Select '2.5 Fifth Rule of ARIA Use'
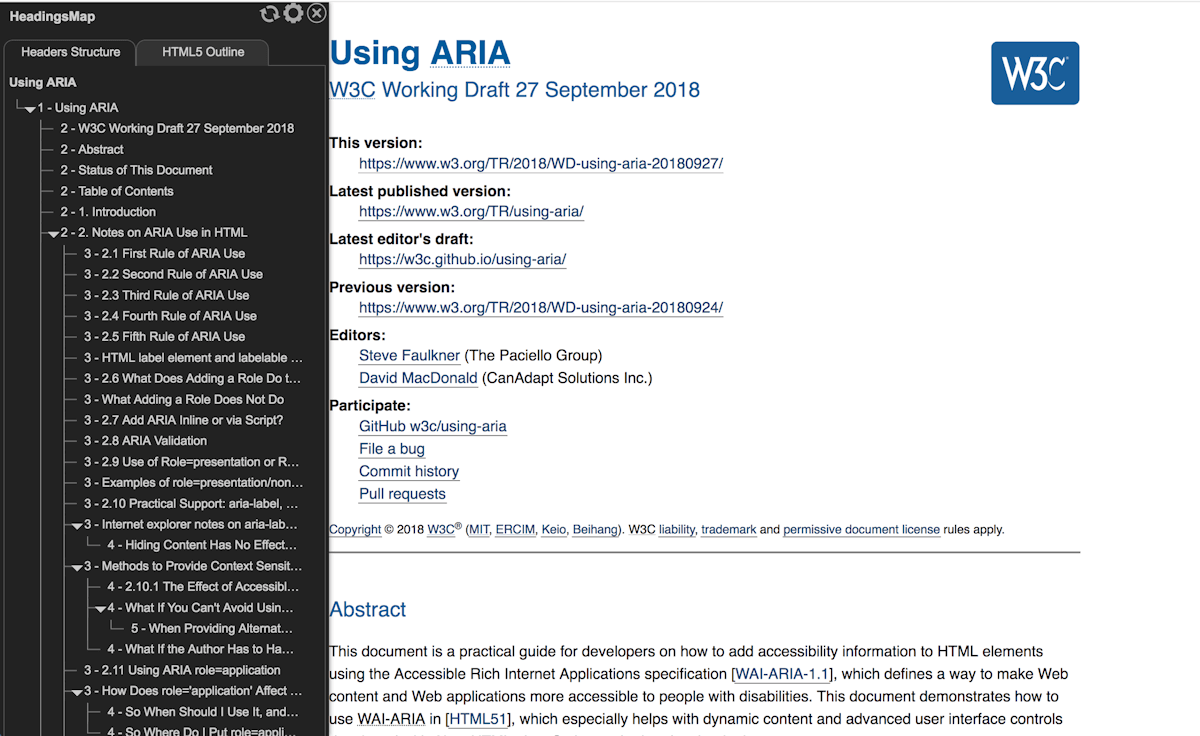 tap(164, 337)
